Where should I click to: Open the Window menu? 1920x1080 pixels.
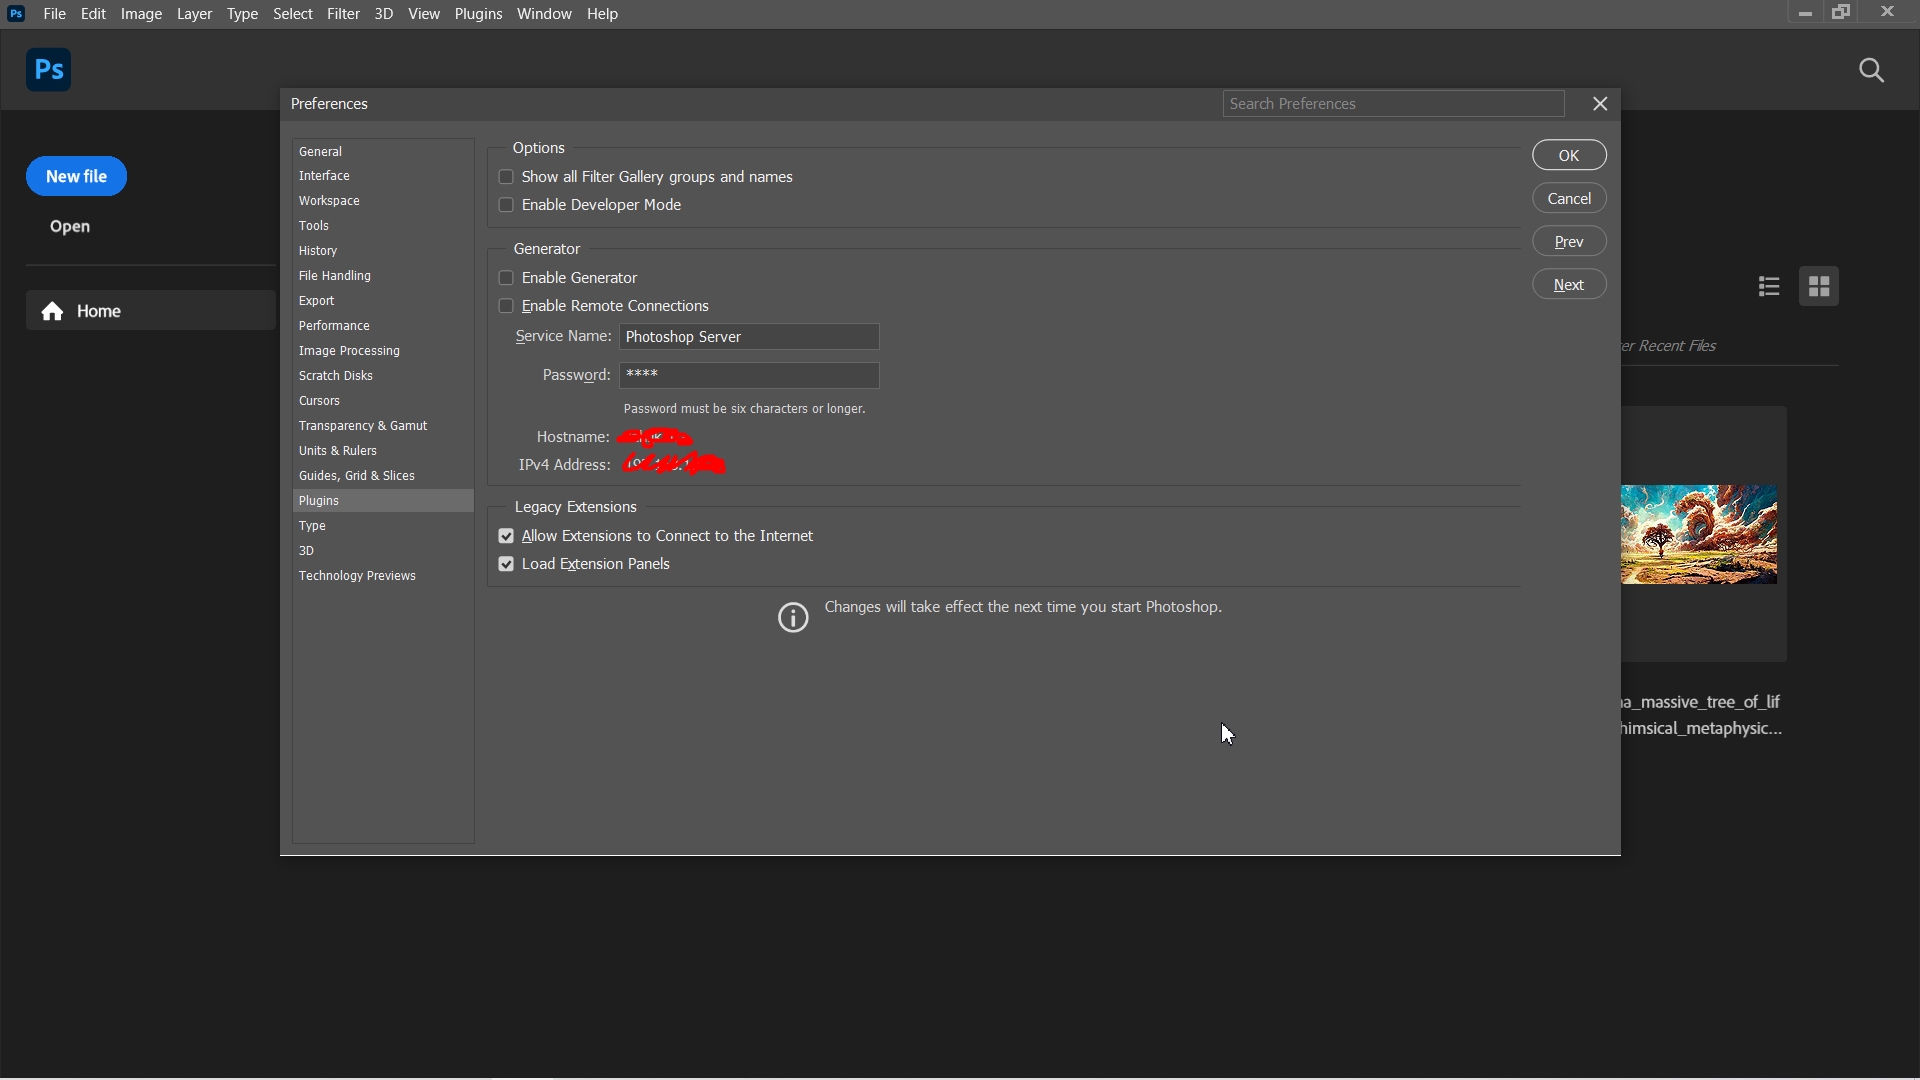(x=544, y=14)
